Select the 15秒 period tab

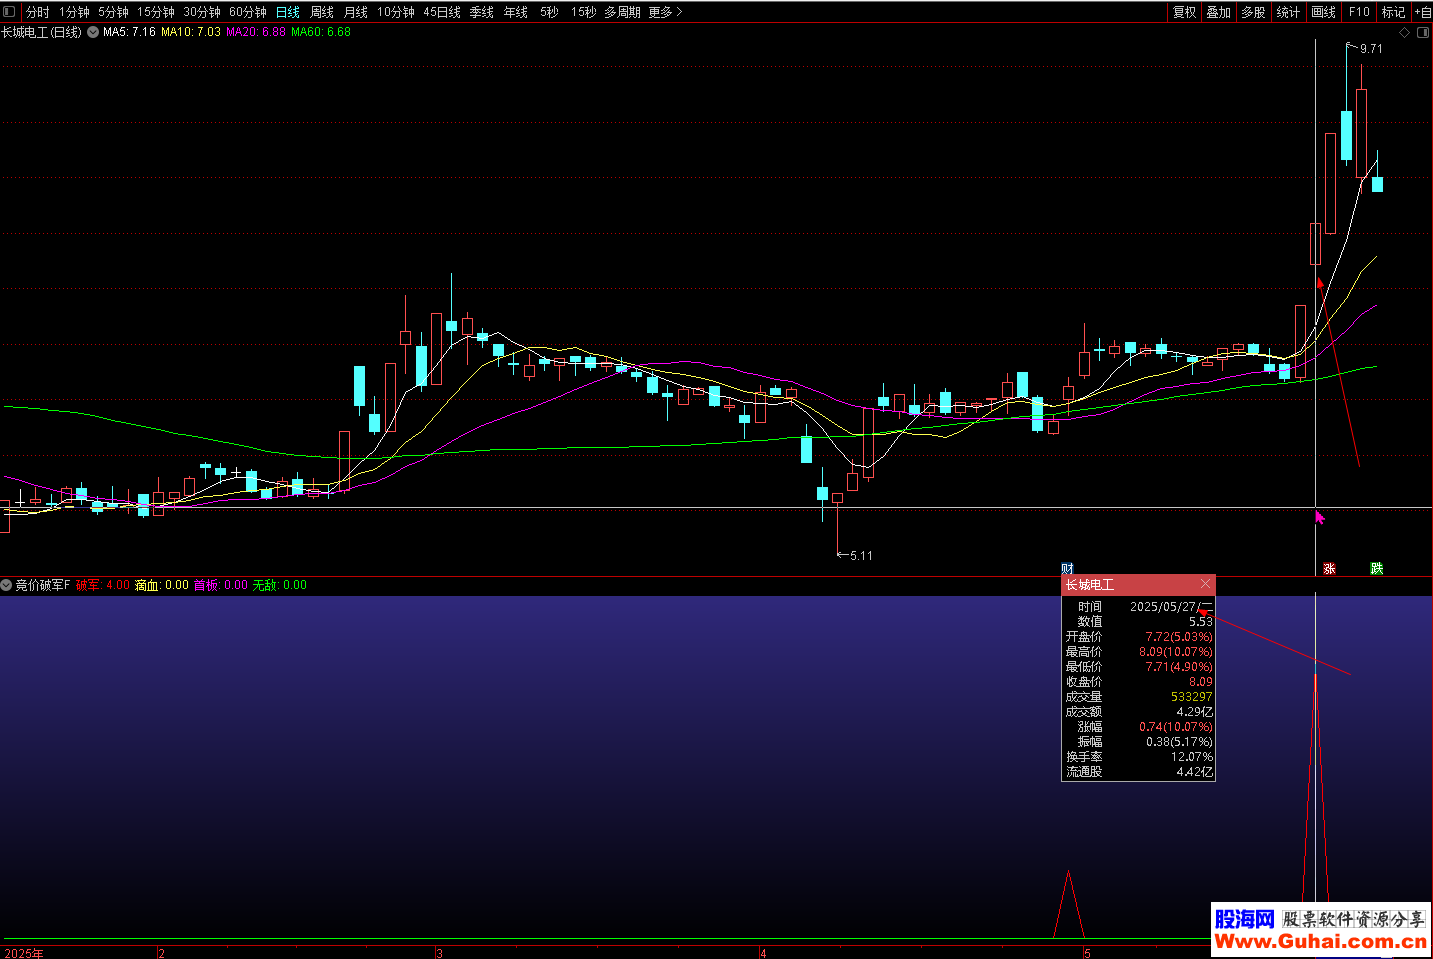point(584,12)
